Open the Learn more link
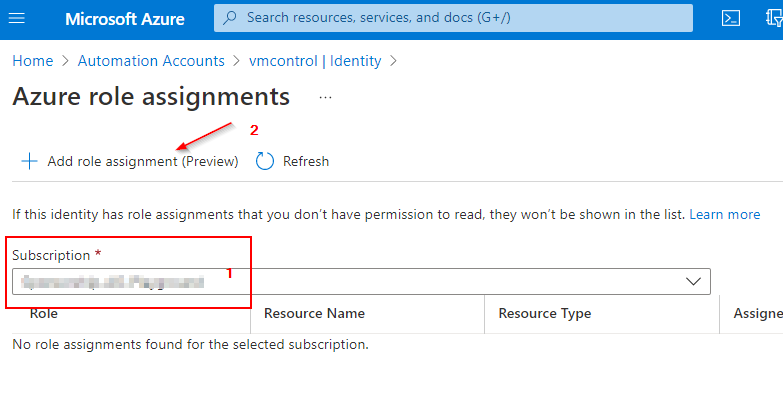 [725, 215]
